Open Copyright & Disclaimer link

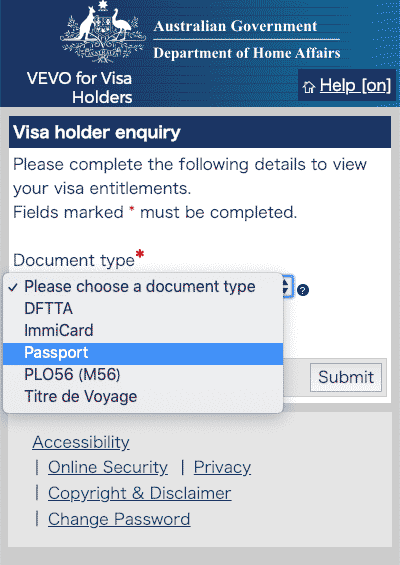click(x=139, y=493)
